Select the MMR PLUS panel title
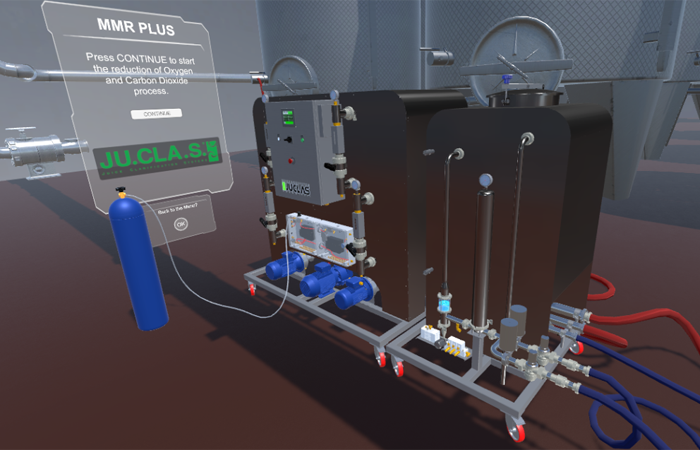The image size is (700, 450). [136, 26]
